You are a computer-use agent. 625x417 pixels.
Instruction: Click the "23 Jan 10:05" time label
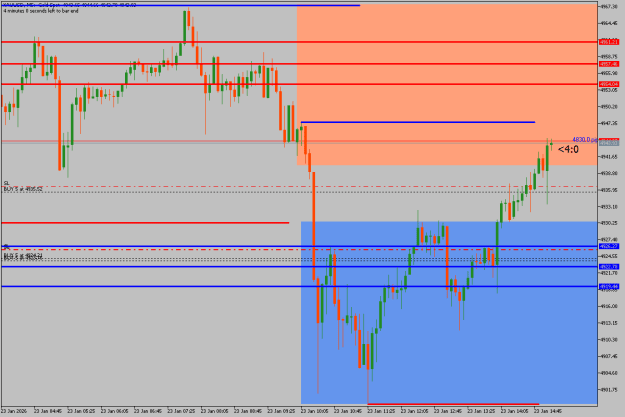point(314,411)
